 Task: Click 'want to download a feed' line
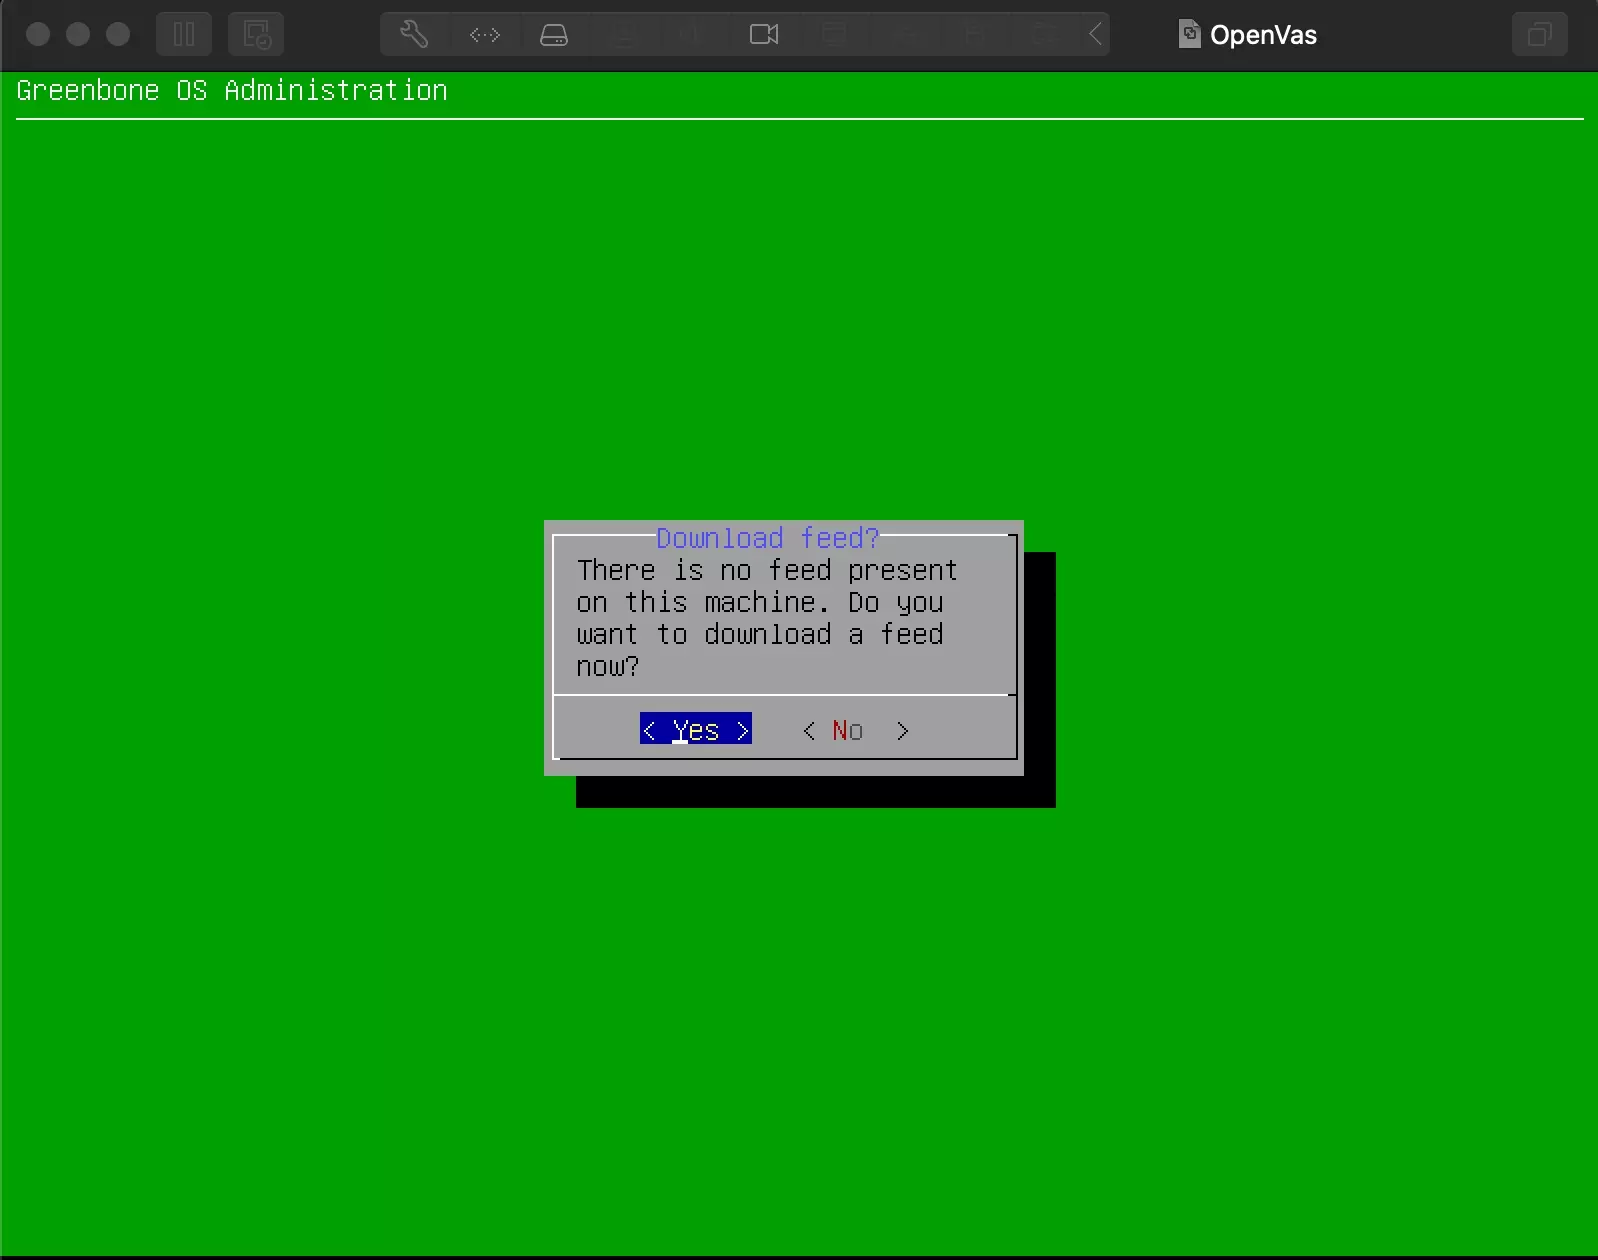click(x=760, y=634)
